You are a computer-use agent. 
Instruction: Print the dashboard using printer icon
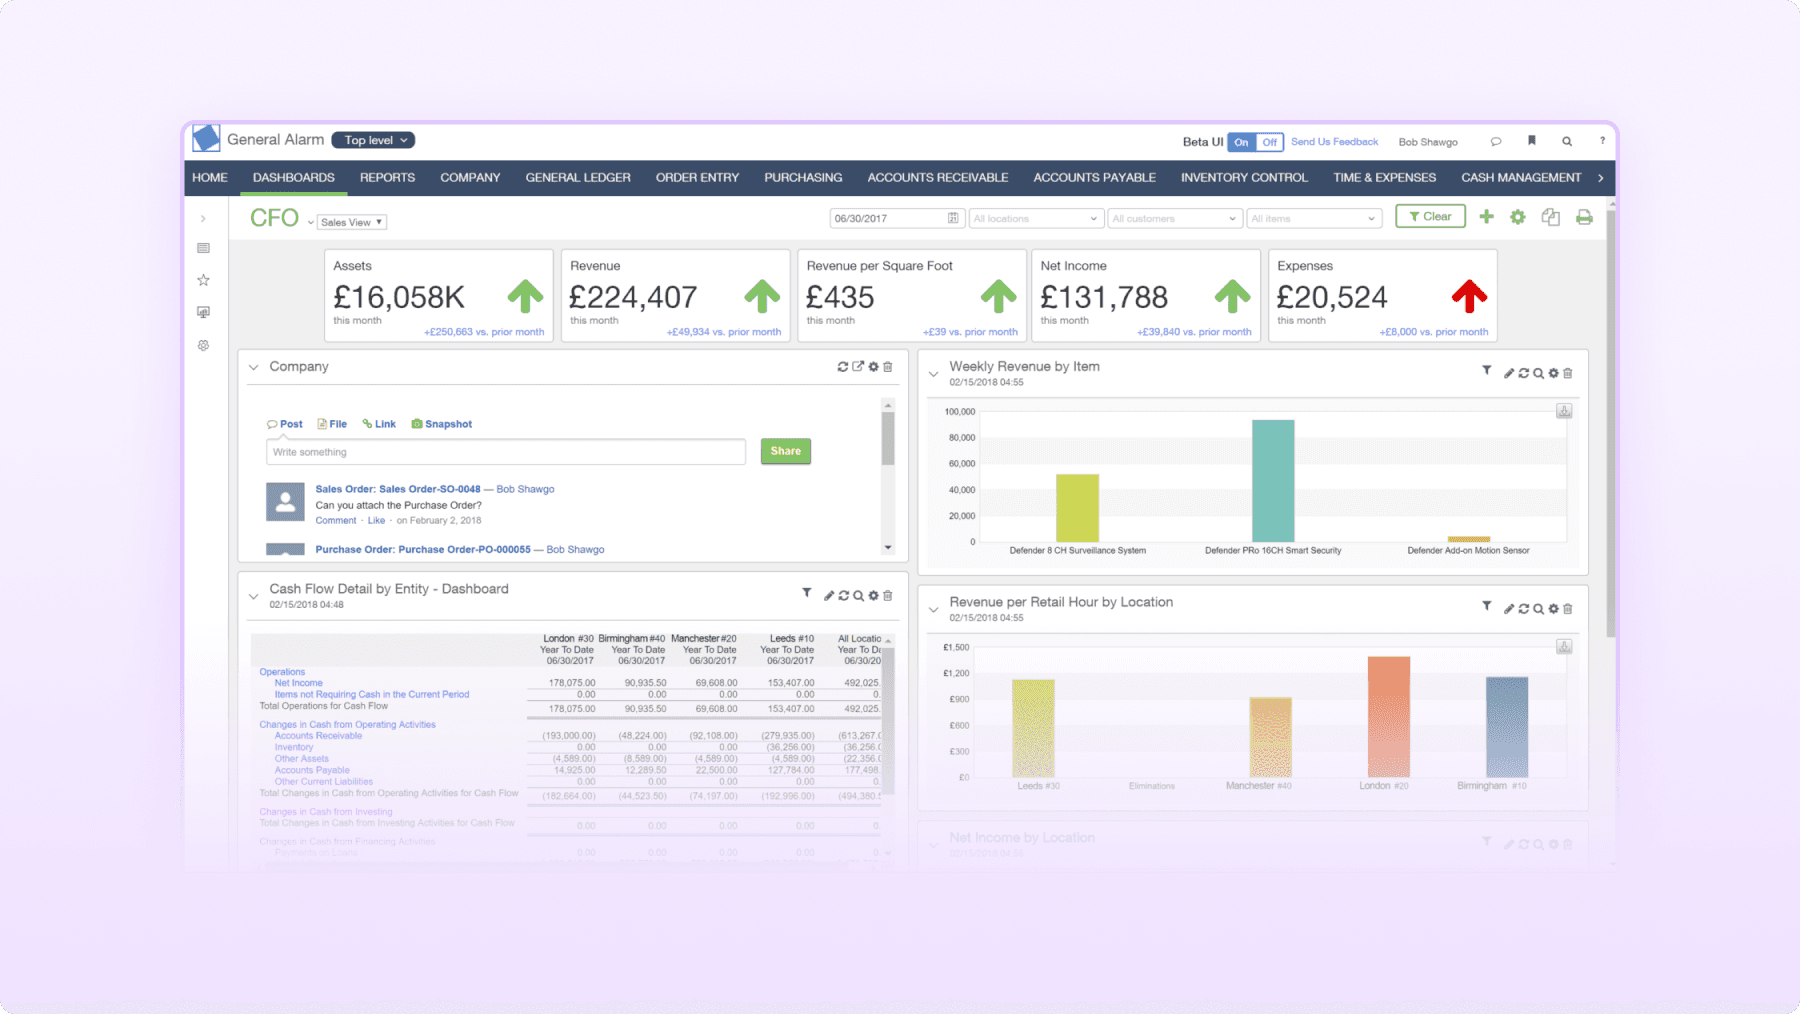(1584, 217)
